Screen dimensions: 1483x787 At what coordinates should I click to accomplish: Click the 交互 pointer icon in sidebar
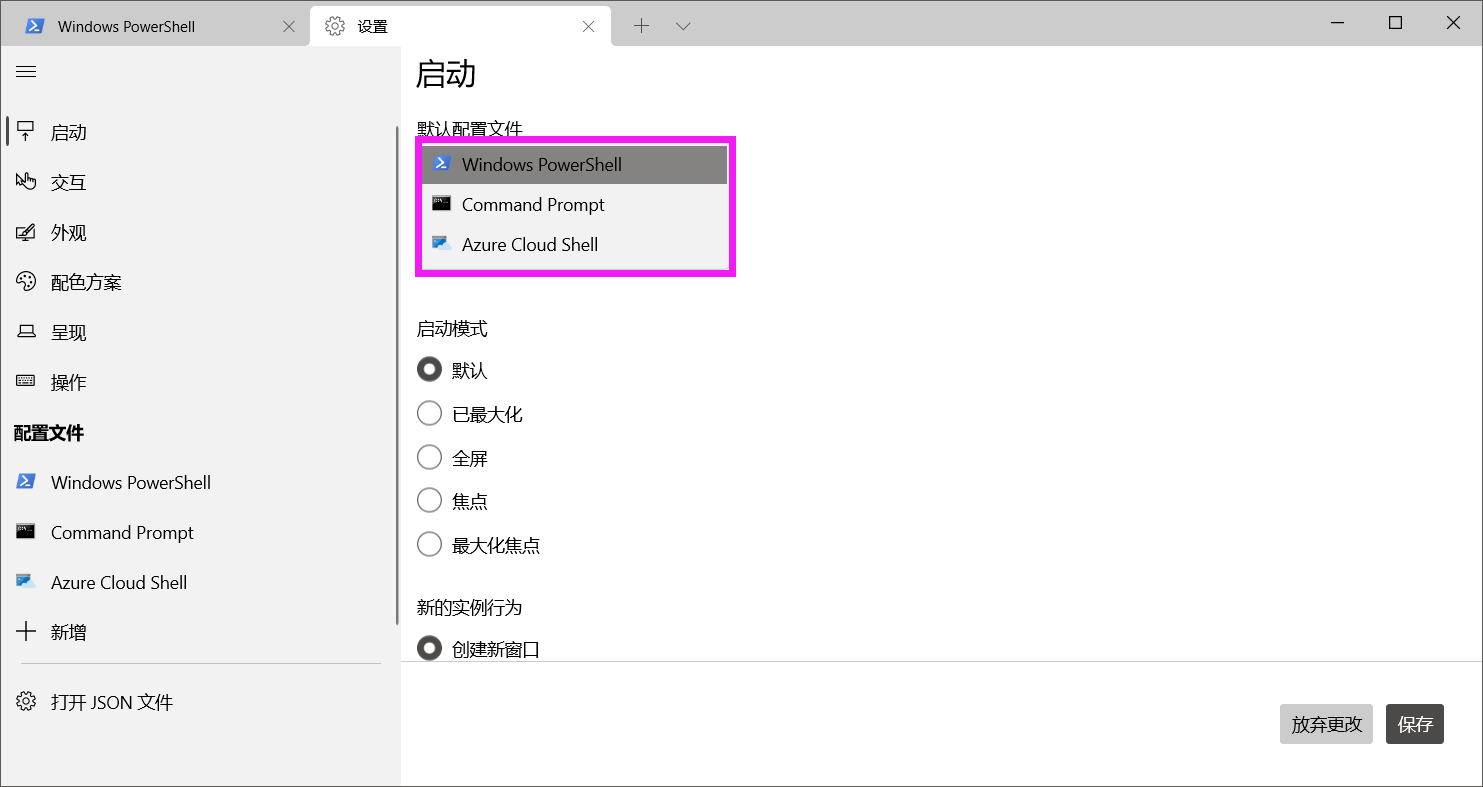[x=26, y=181]
